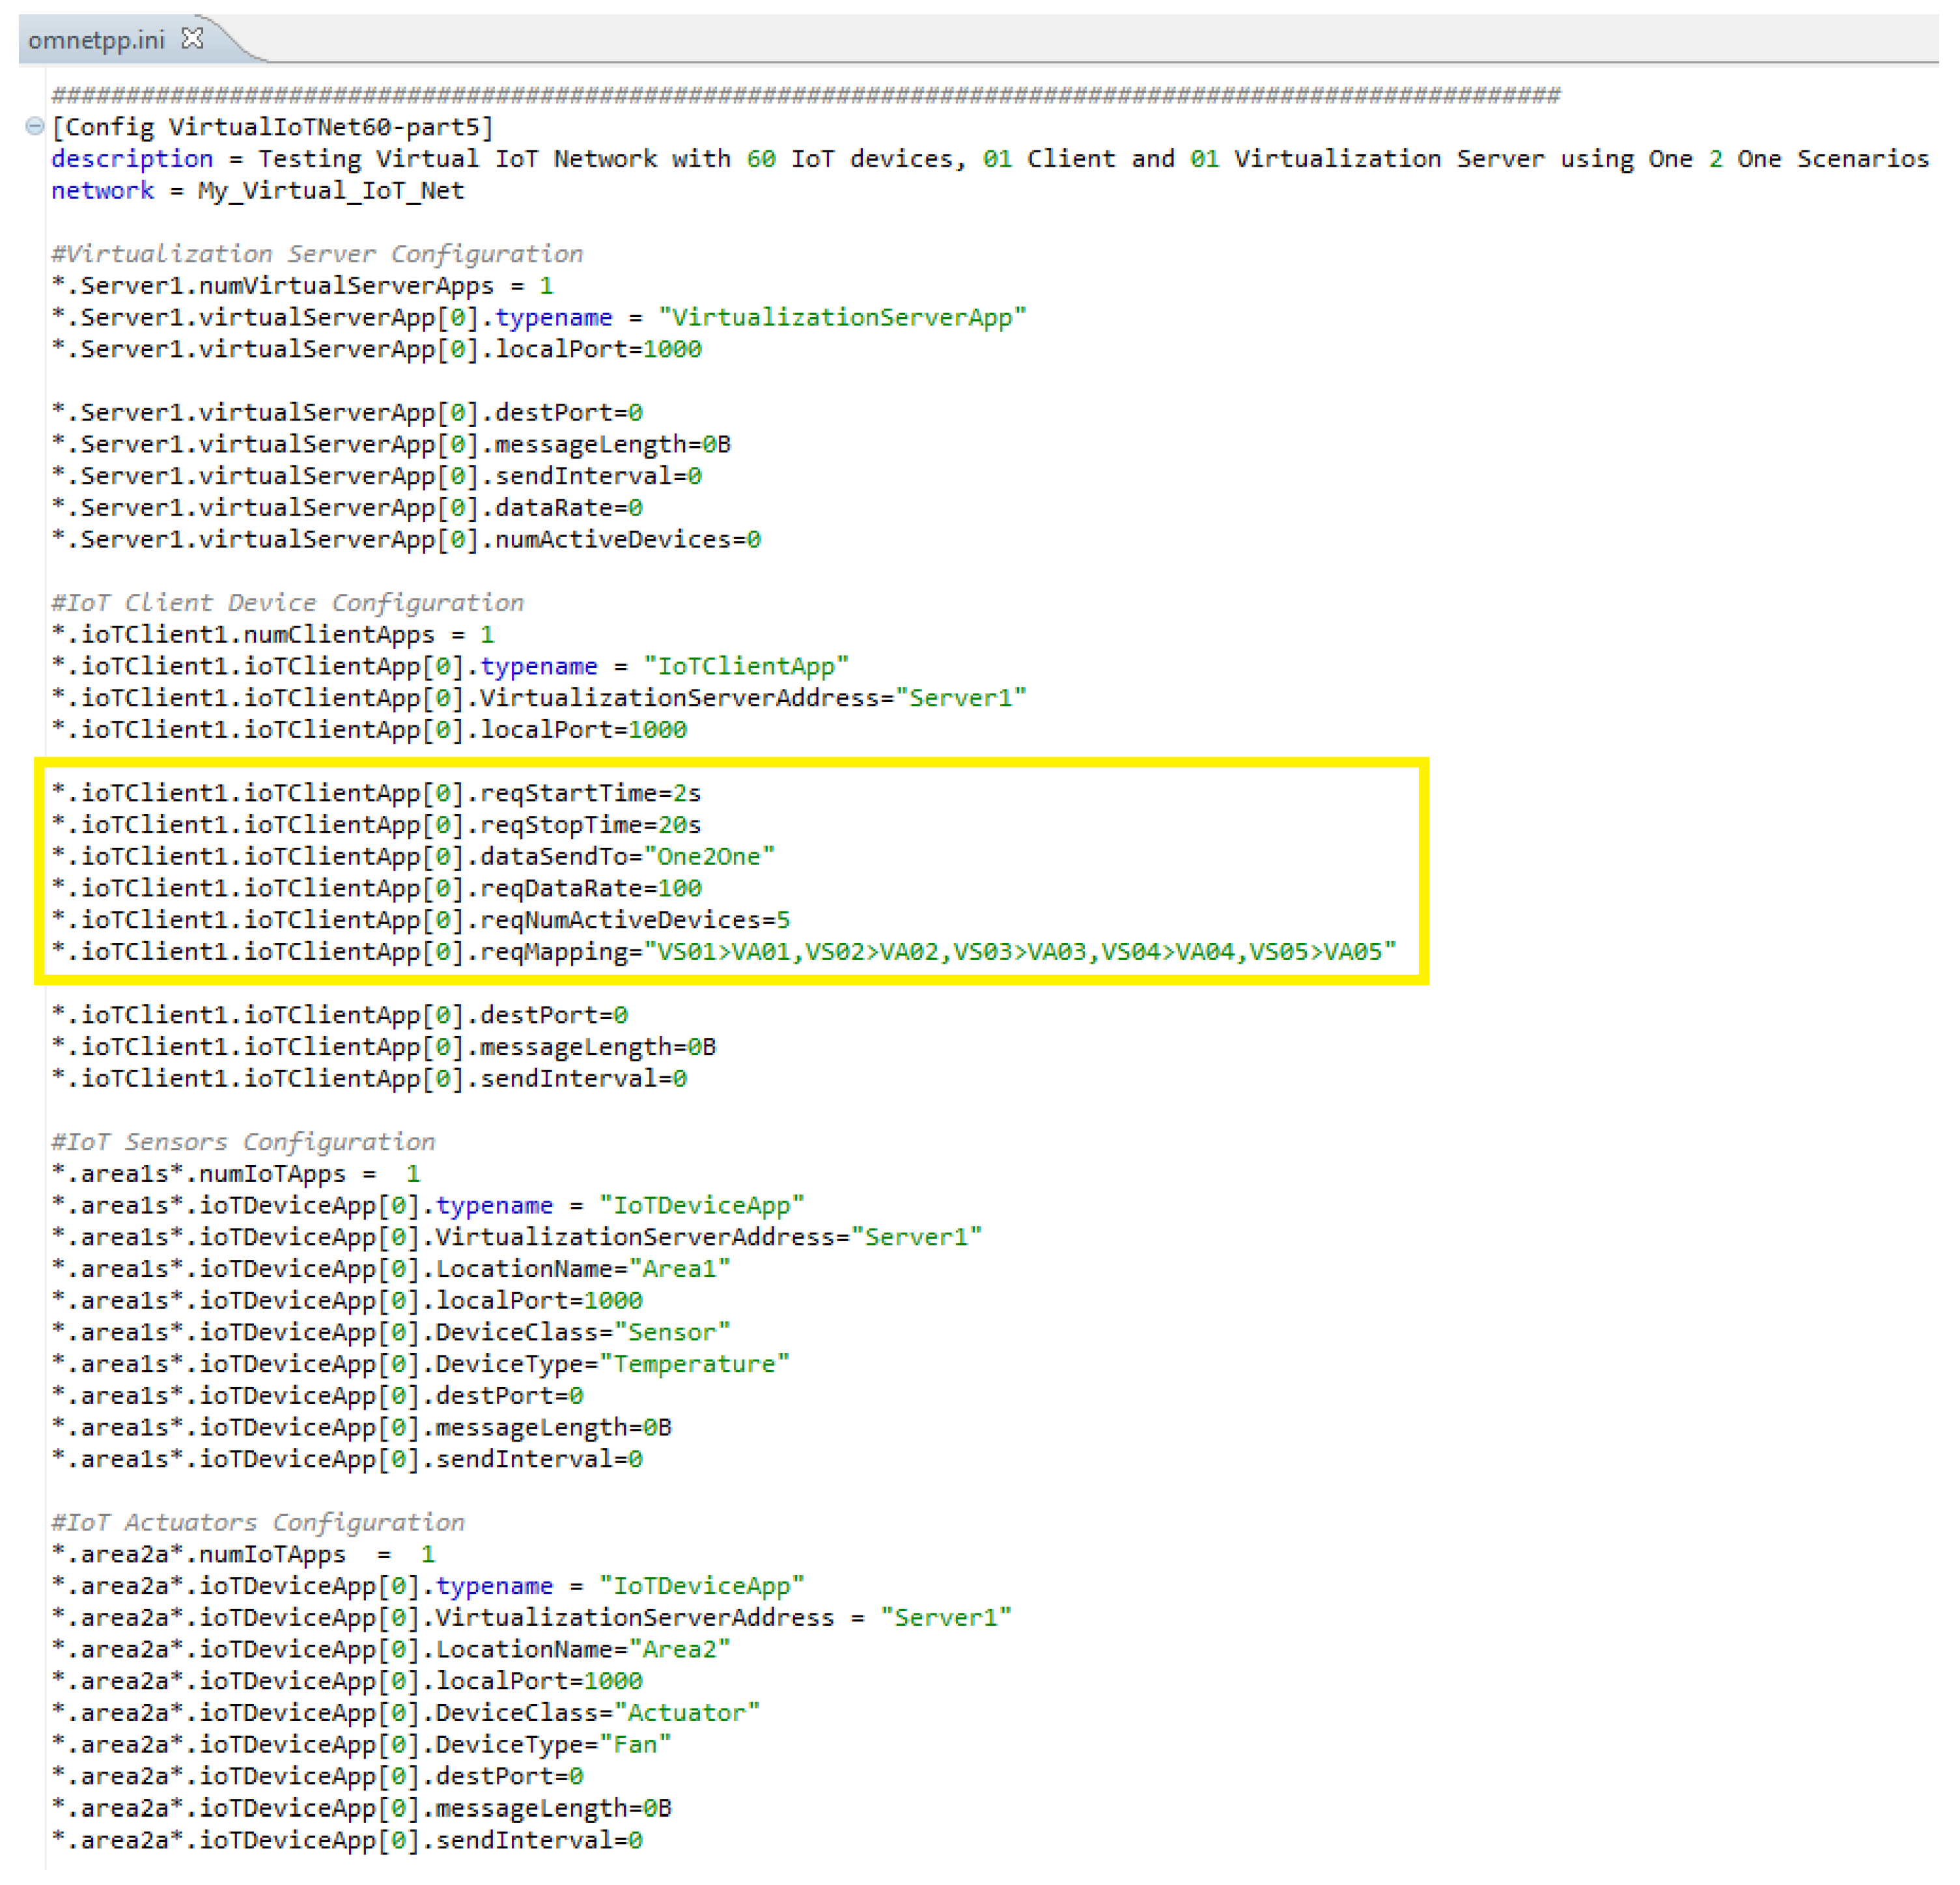The height and width of the screenshot is (1885, 1960).
Task: Click the reqStartTime=2s line
Action: [376, 793]
